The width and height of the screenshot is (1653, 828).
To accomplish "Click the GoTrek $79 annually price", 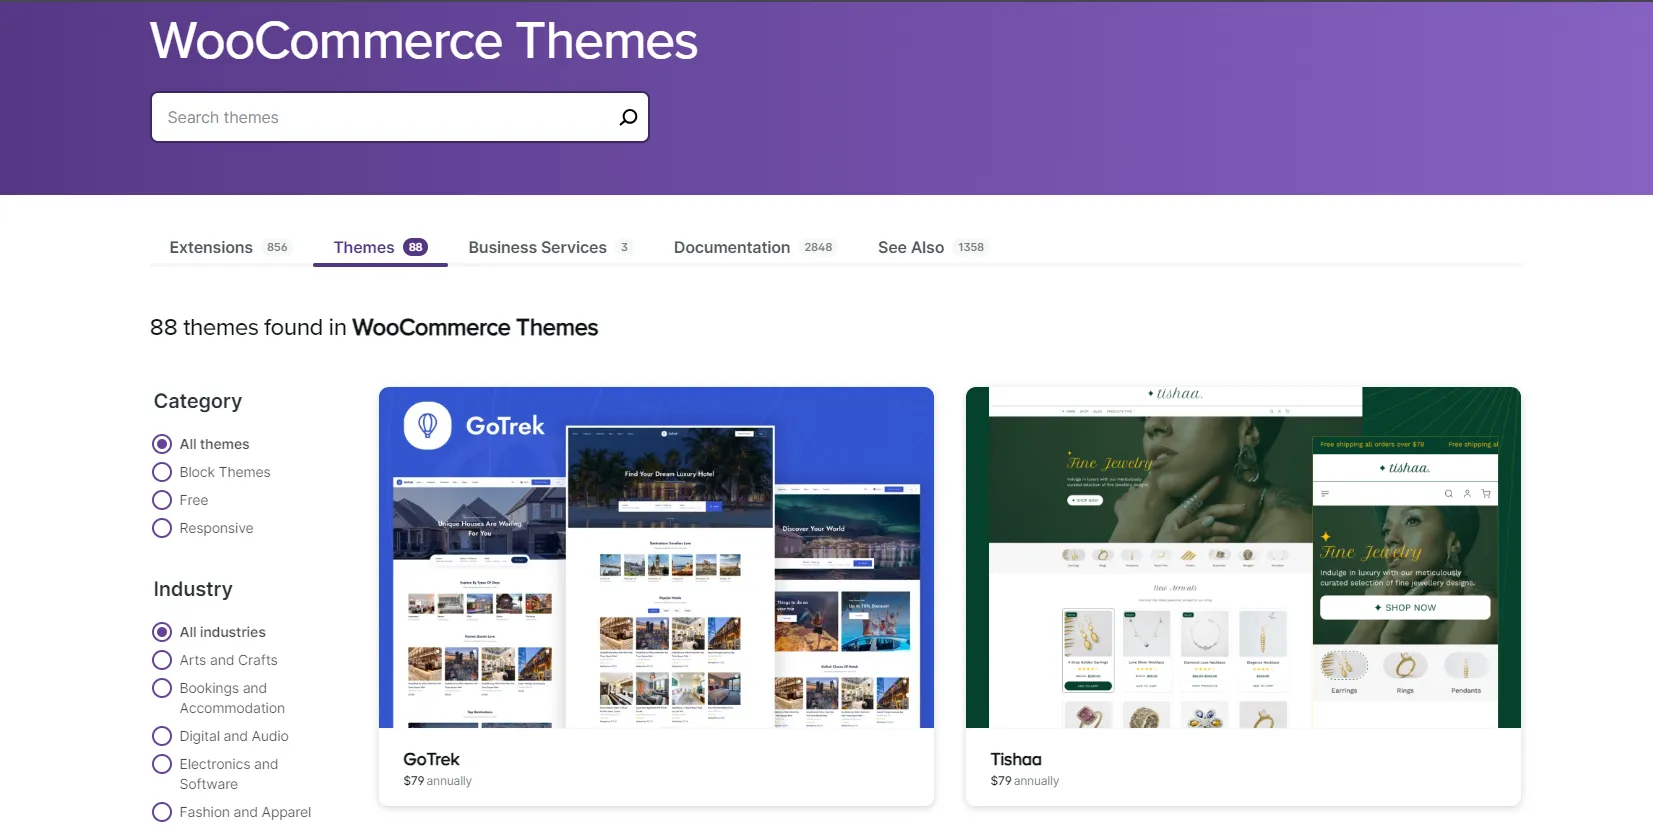I will tap(437, 781).
